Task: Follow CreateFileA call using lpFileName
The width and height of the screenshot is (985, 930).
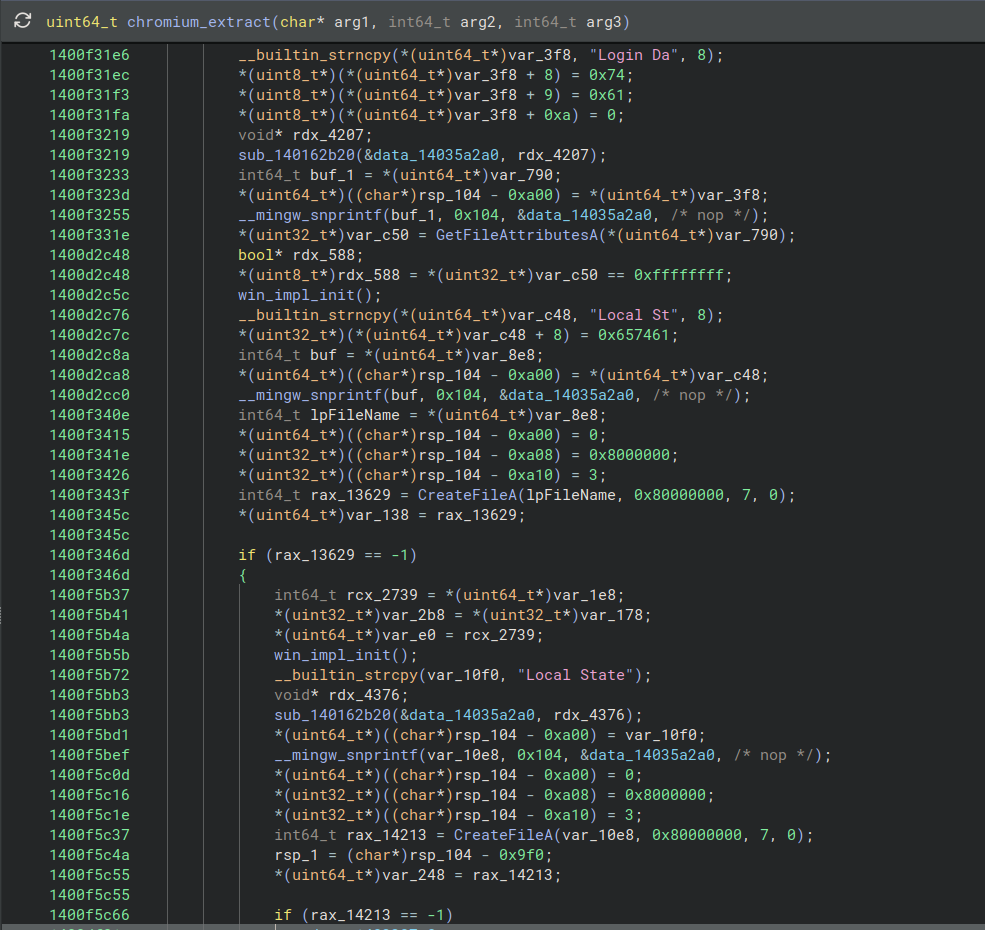Action: click(467, 495)
